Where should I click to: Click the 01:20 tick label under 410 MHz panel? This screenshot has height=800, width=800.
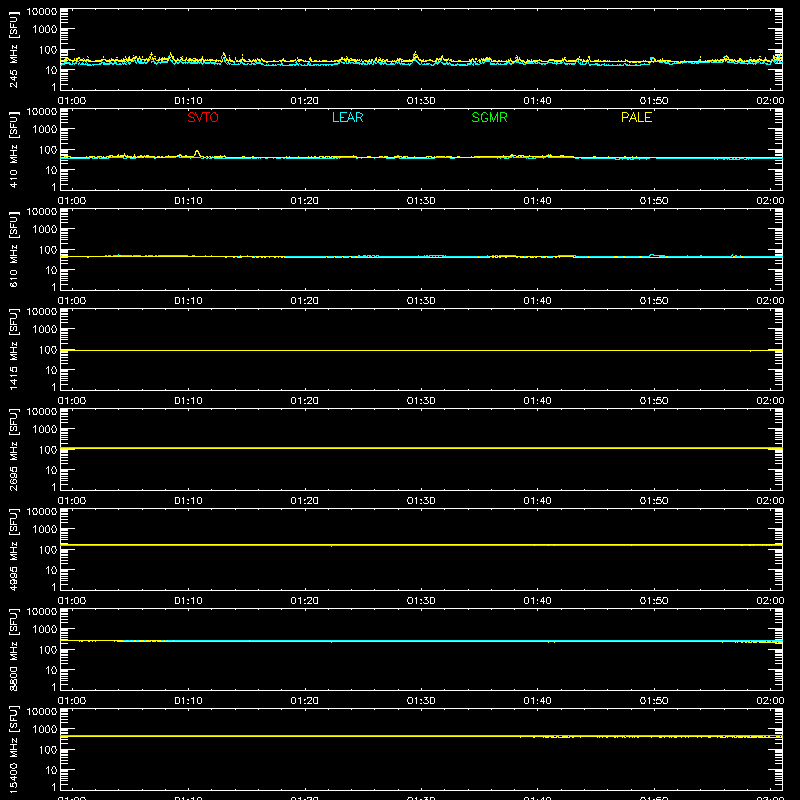pos(305,201)
